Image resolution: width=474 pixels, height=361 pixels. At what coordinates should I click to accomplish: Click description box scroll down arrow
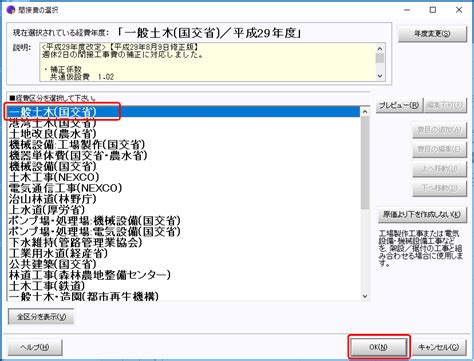pos(380,76)
